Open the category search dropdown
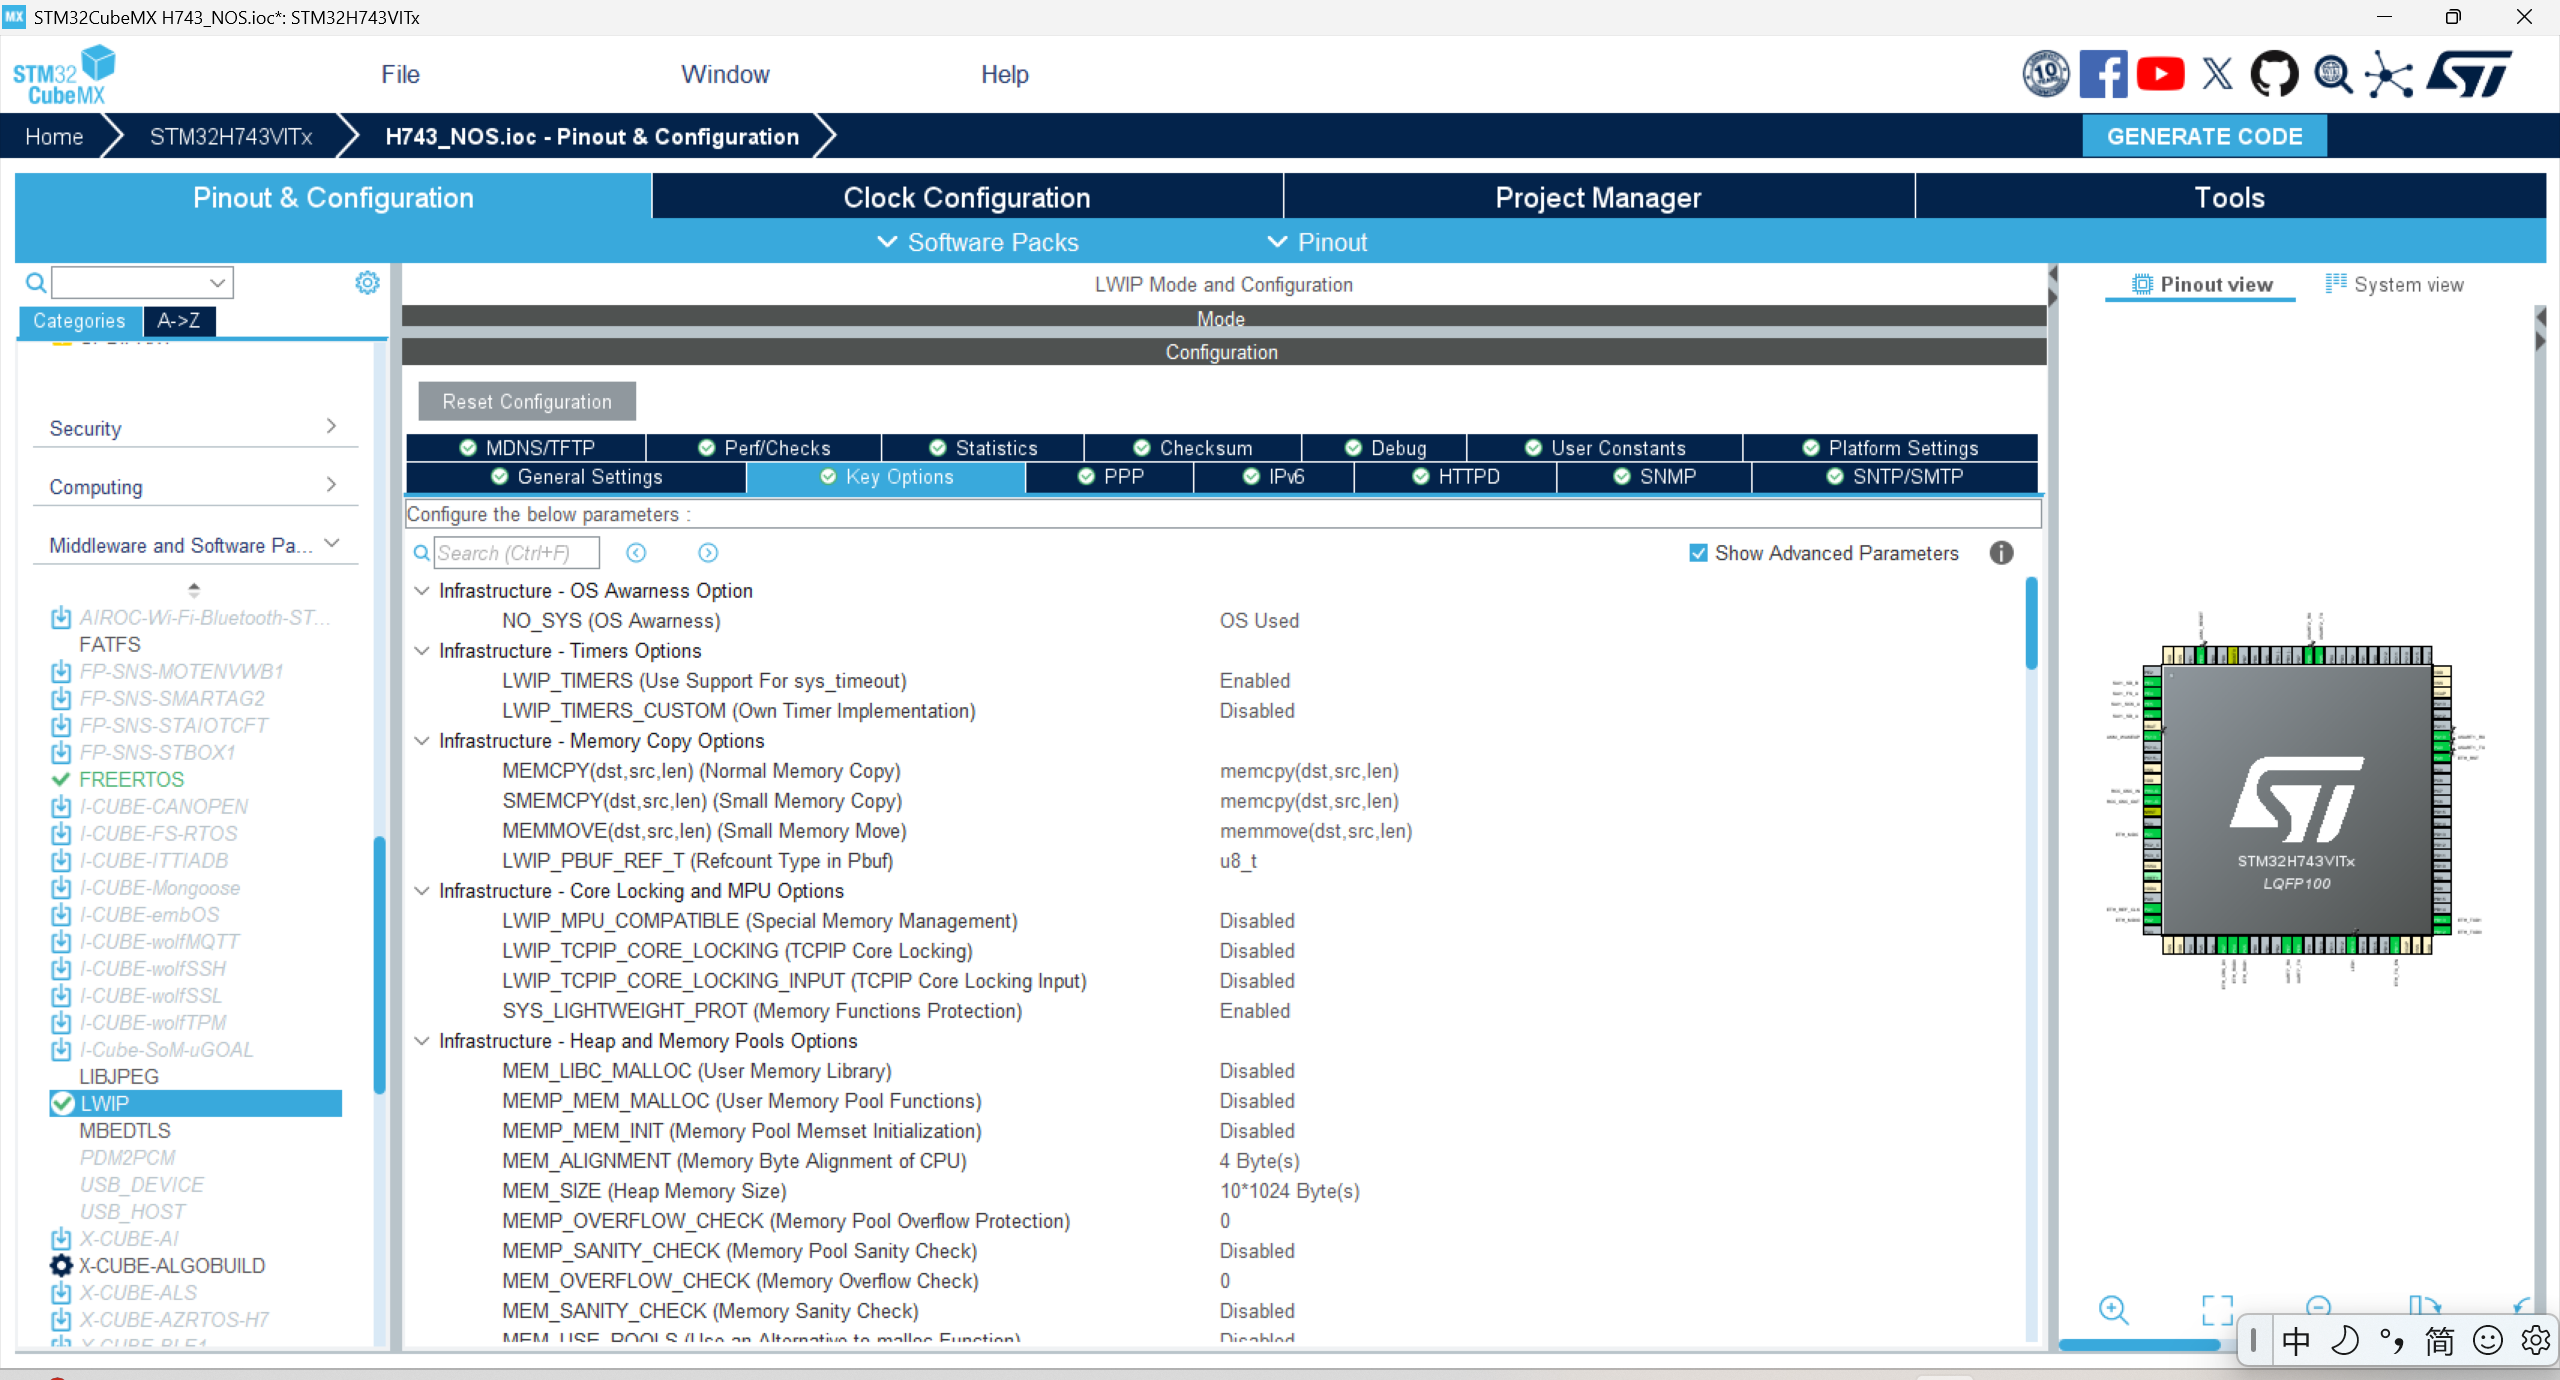The image size is (2560, 1380). click(x=217, y=282)
